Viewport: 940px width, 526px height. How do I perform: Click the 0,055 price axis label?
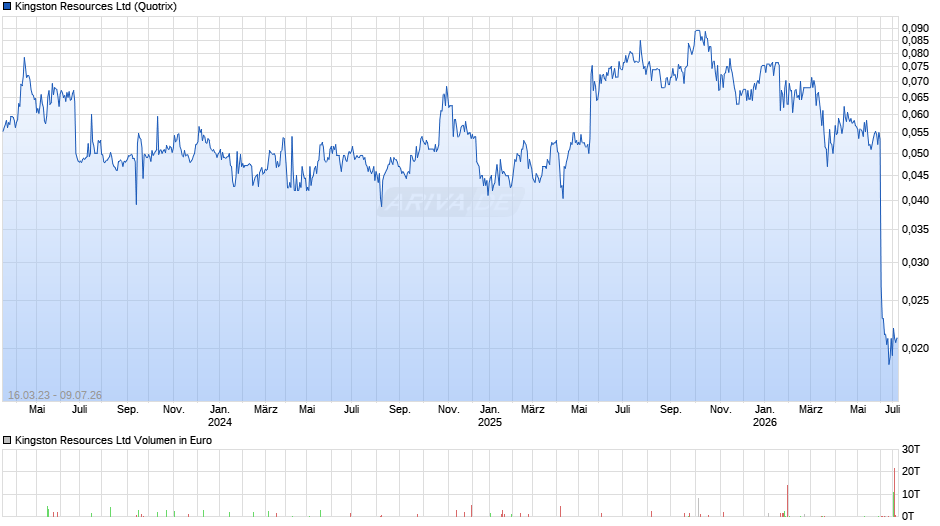pyautogui.click(x=915, y=133)
